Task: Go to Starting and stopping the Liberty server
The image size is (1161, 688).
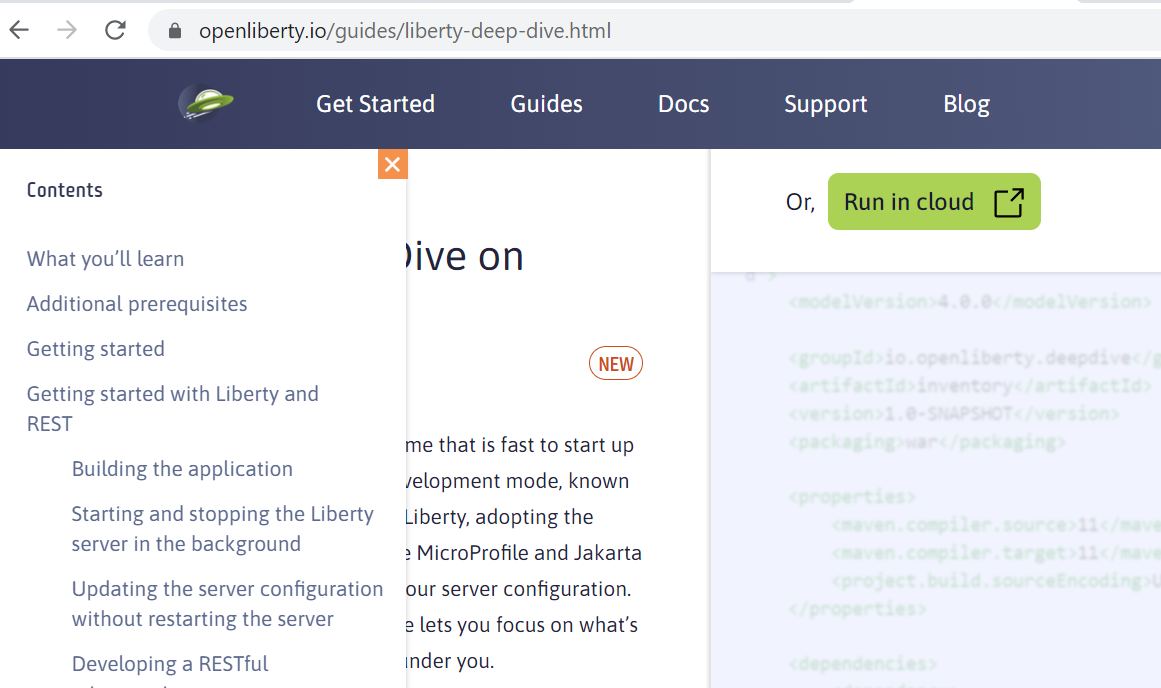Action: tap(222, 529)
